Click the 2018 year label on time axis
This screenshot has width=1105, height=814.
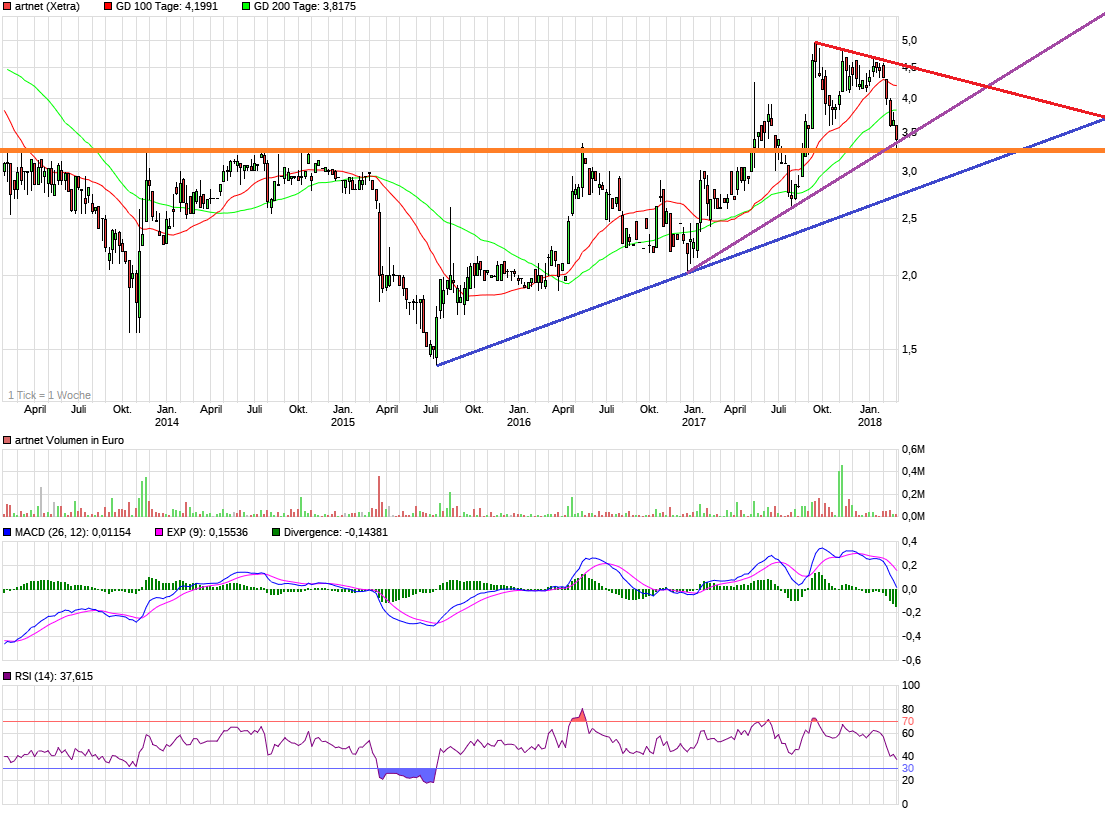tap(870, 423)
